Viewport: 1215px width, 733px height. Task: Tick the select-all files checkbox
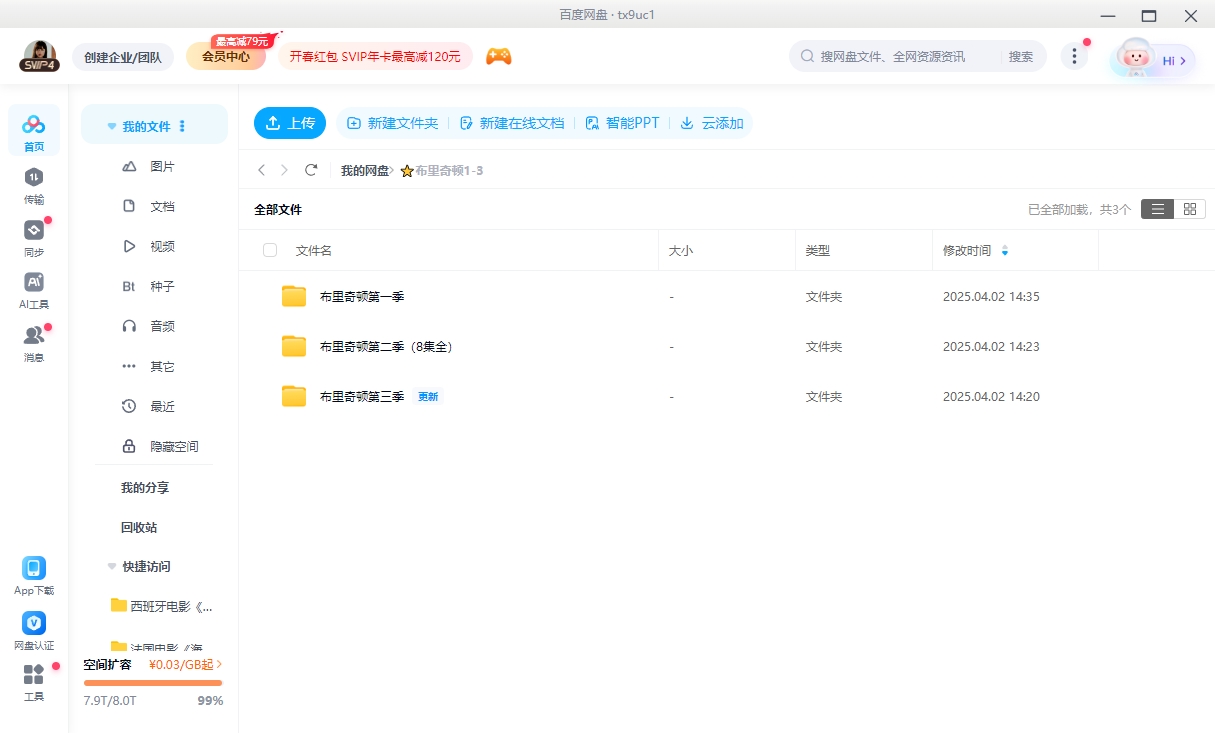pos(270,250)
